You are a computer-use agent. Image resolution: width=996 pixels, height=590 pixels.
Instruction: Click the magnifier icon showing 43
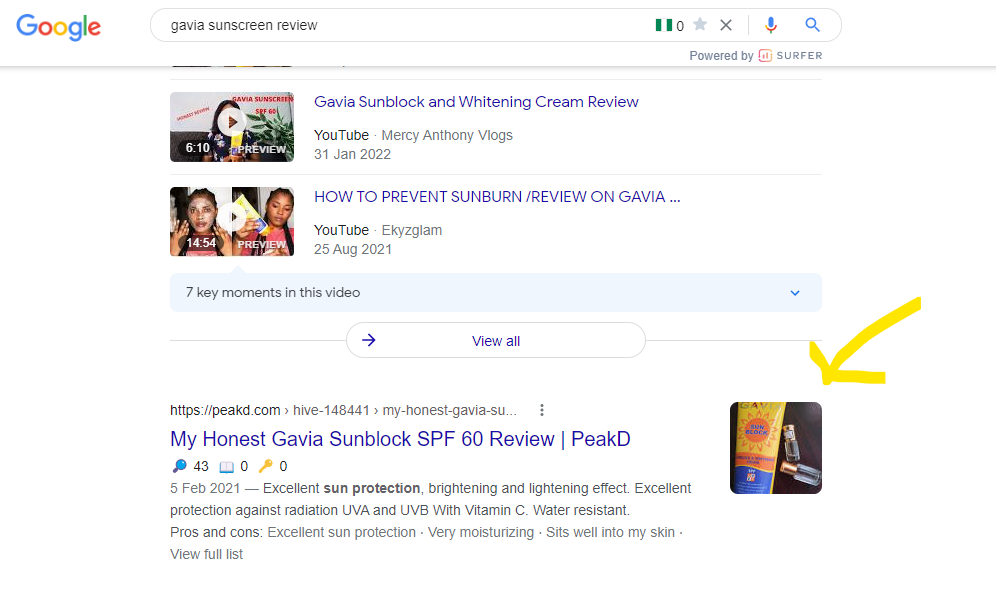click(x=180, y=466)
